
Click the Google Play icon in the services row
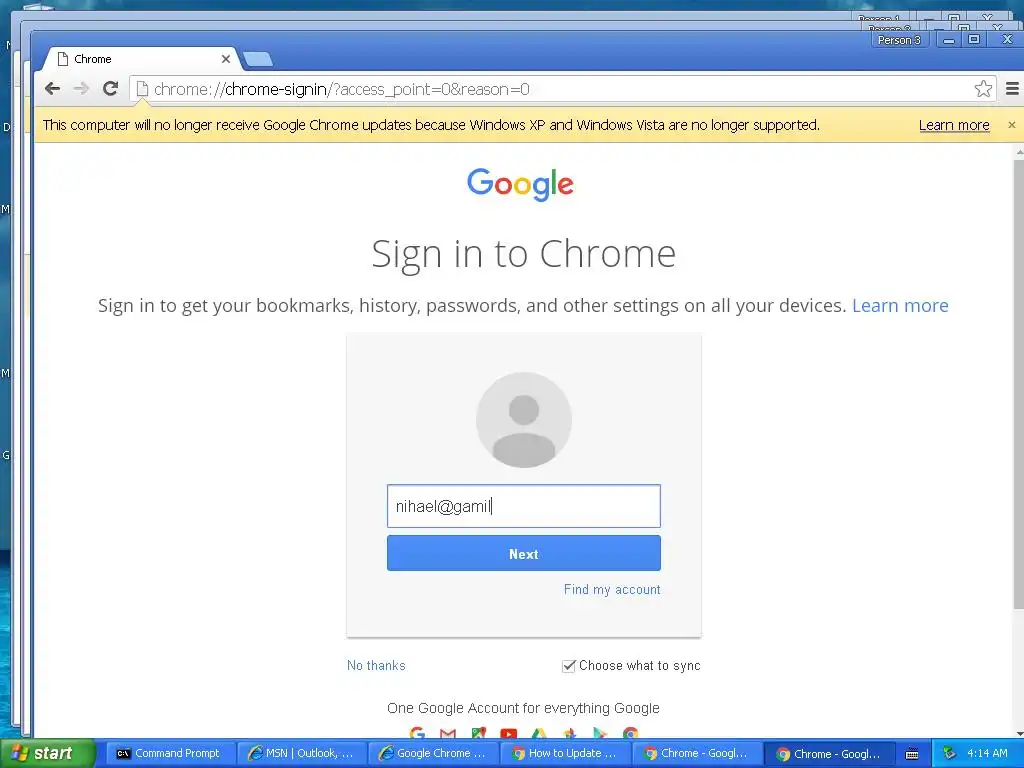point(600,734)
